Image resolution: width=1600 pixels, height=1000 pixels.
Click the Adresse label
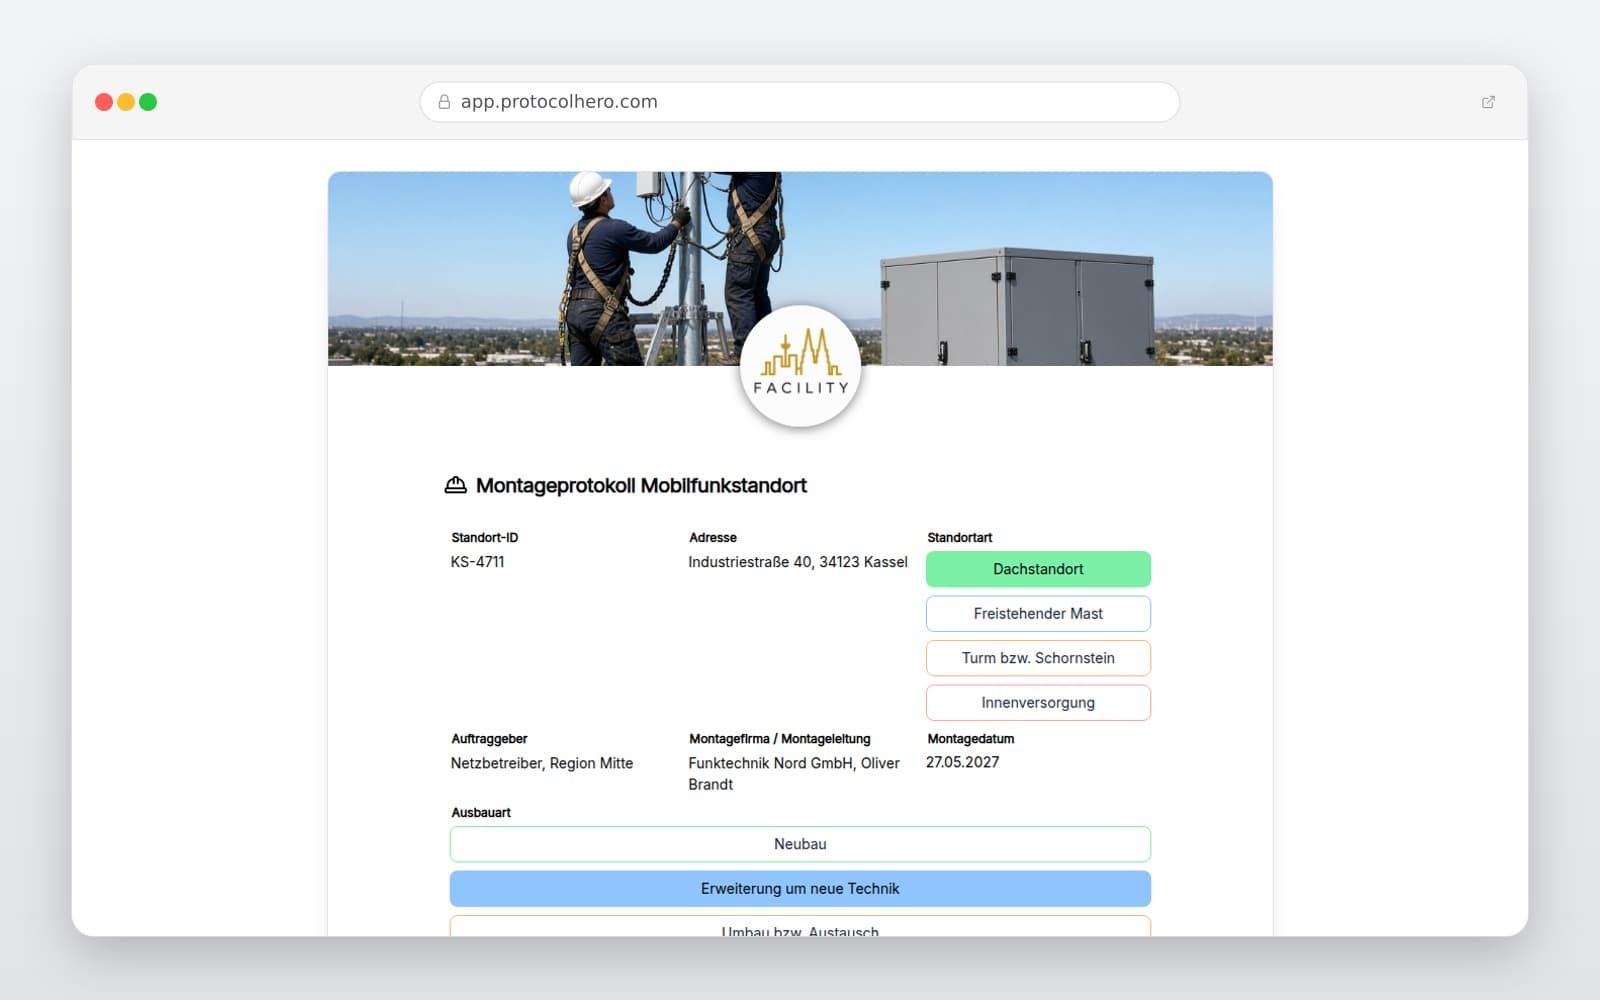713,537
